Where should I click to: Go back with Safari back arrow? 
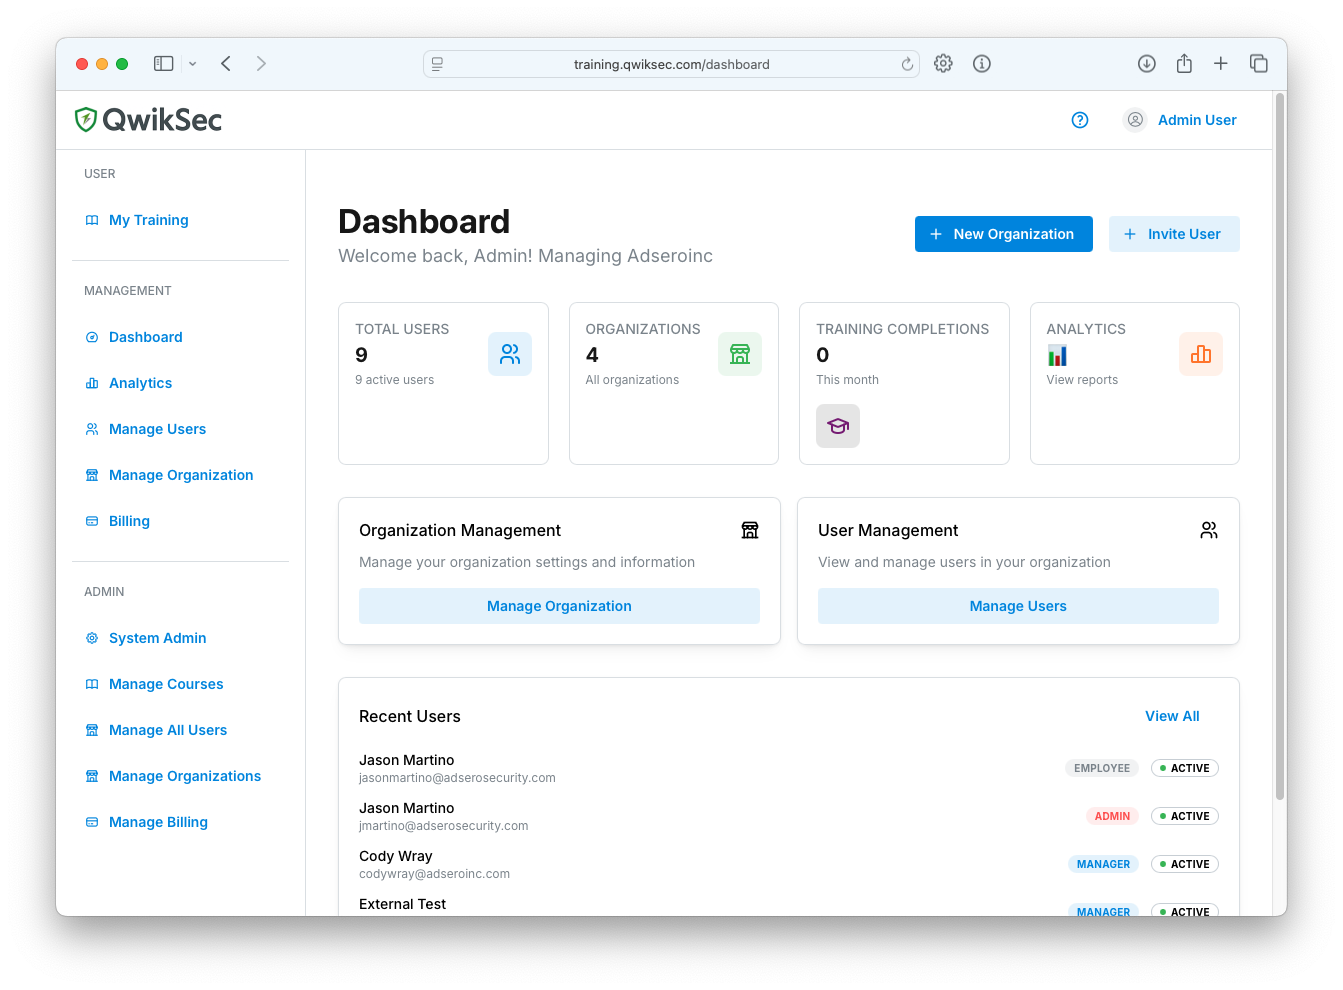click(226, 64)
